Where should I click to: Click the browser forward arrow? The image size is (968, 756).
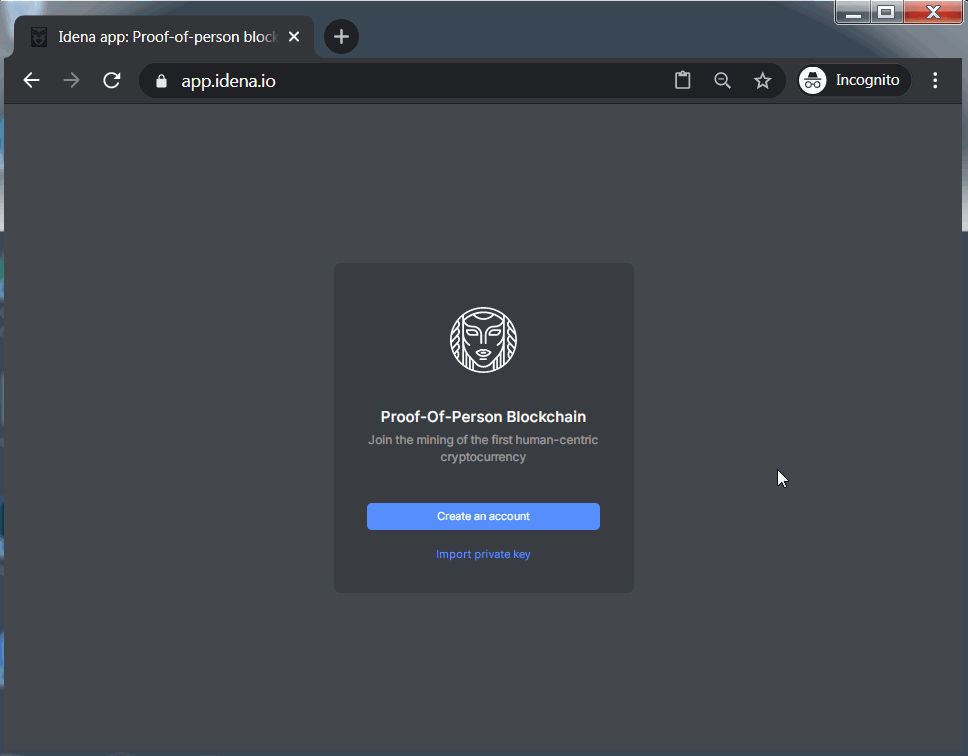point(72,80)
